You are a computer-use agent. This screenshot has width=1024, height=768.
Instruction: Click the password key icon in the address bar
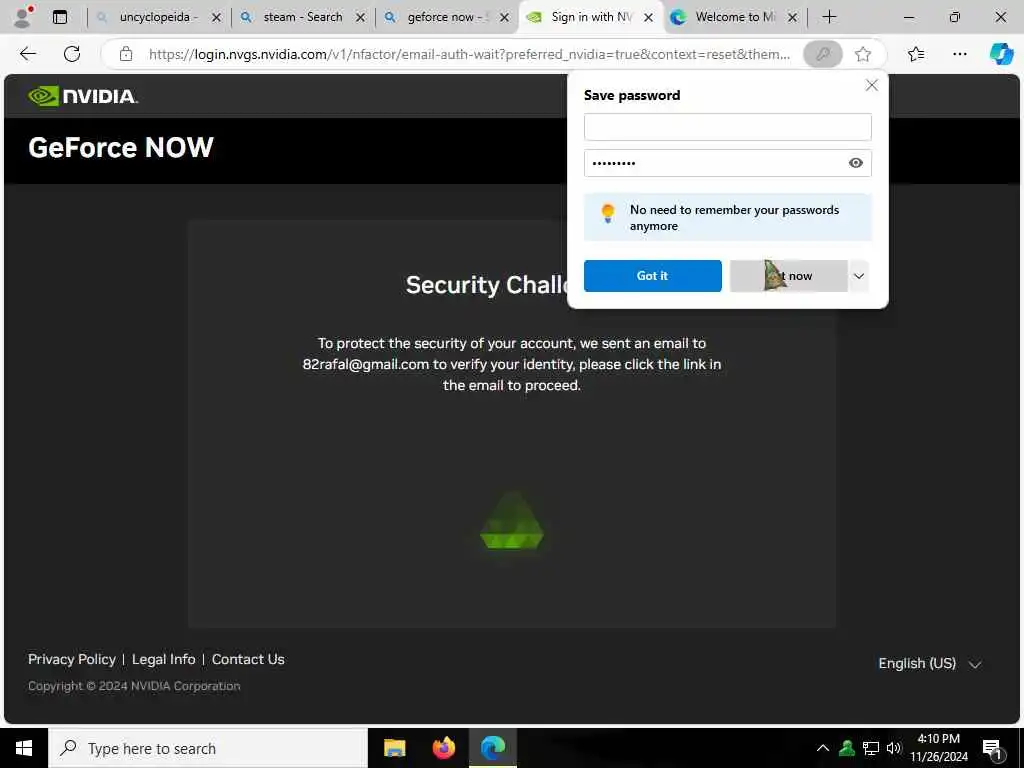point(823,54)
